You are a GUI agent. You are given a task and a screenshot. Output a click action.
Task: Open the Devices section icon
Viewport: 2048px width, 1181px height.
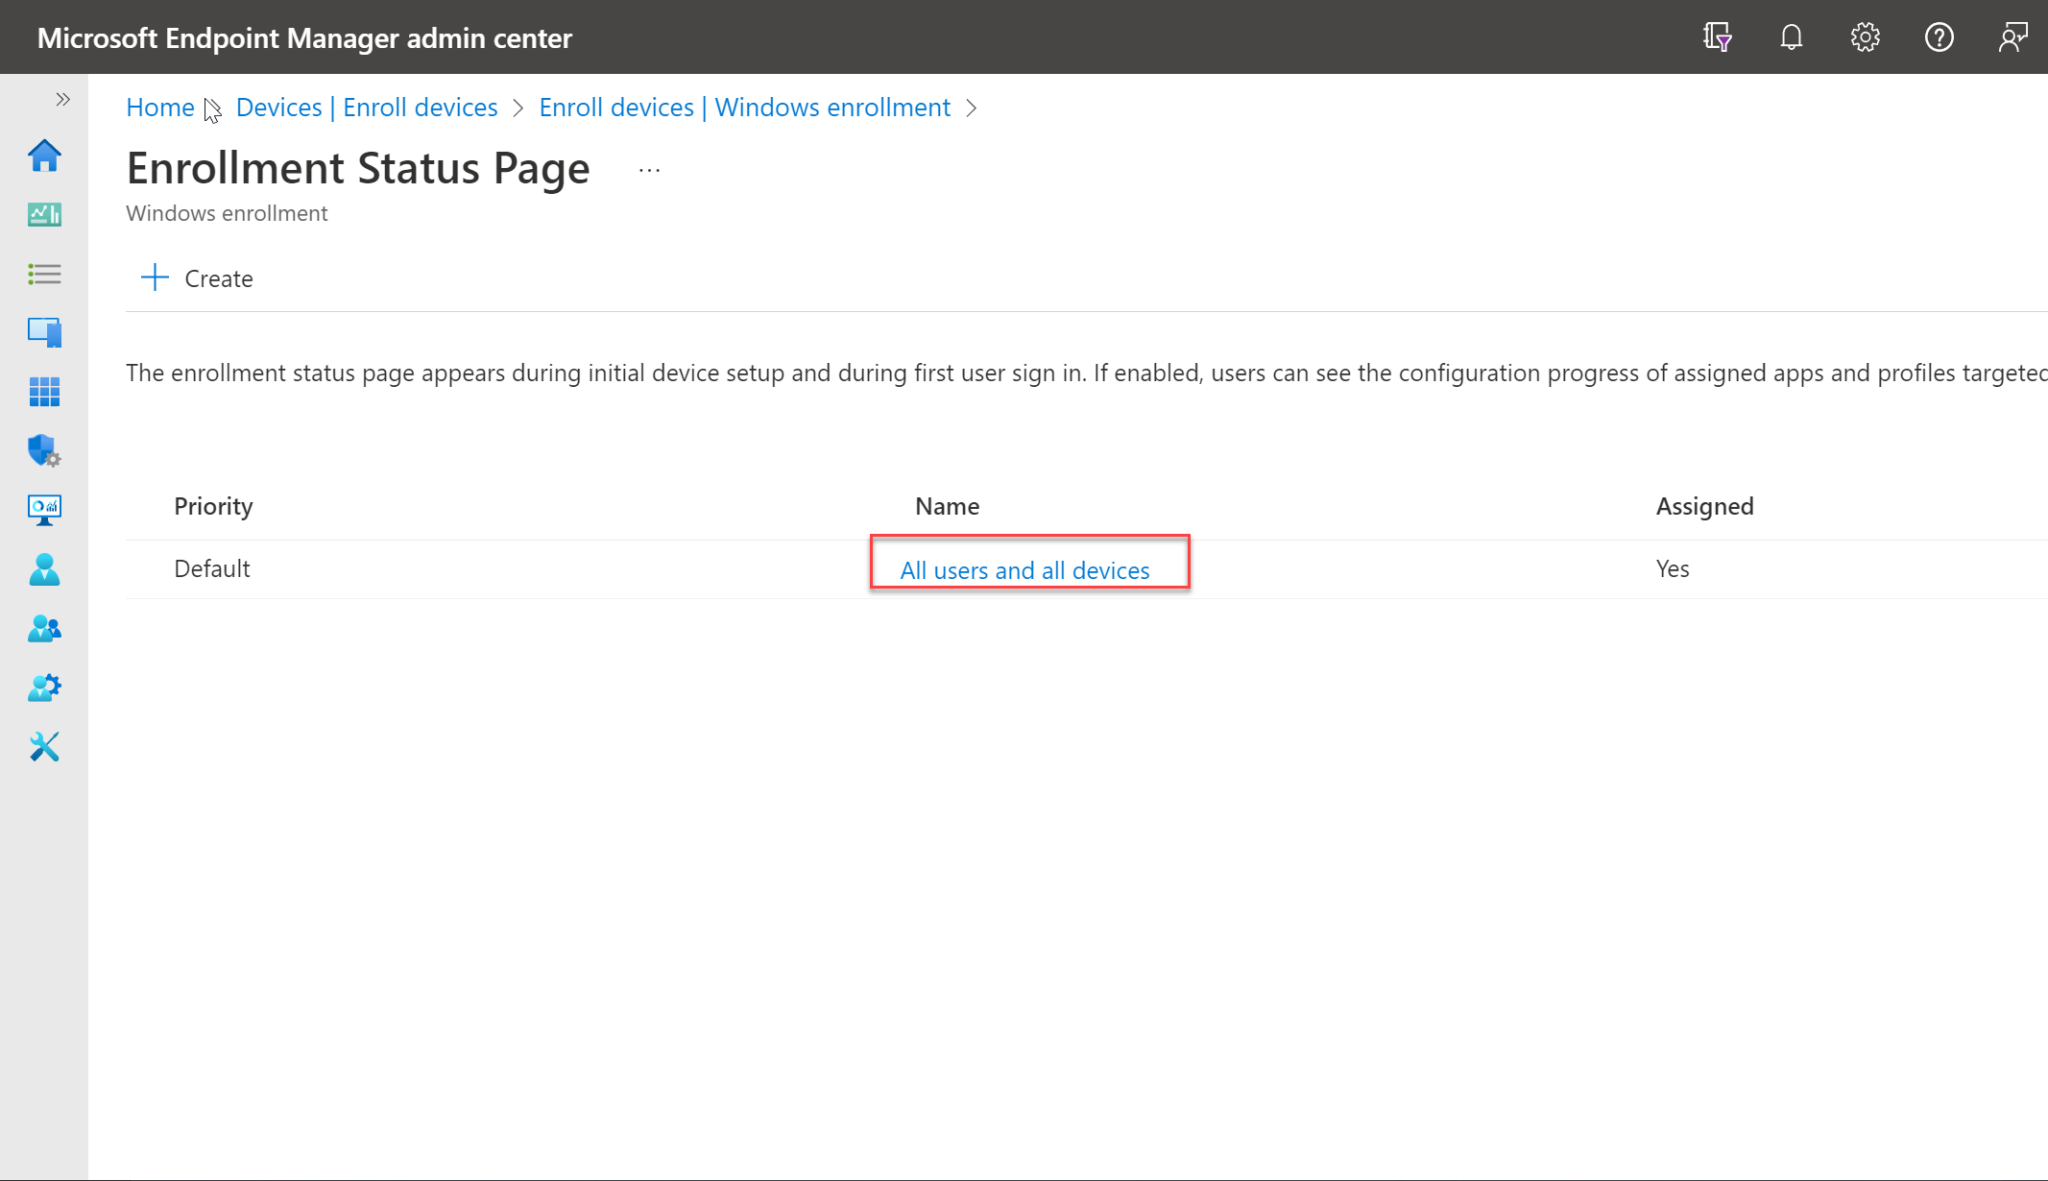click(44, 331)
